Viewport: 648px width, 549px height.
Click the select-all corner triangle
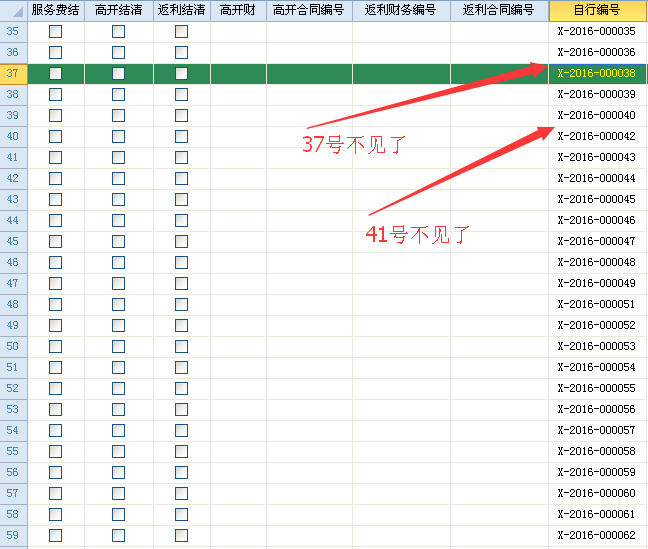coord(14,11)
